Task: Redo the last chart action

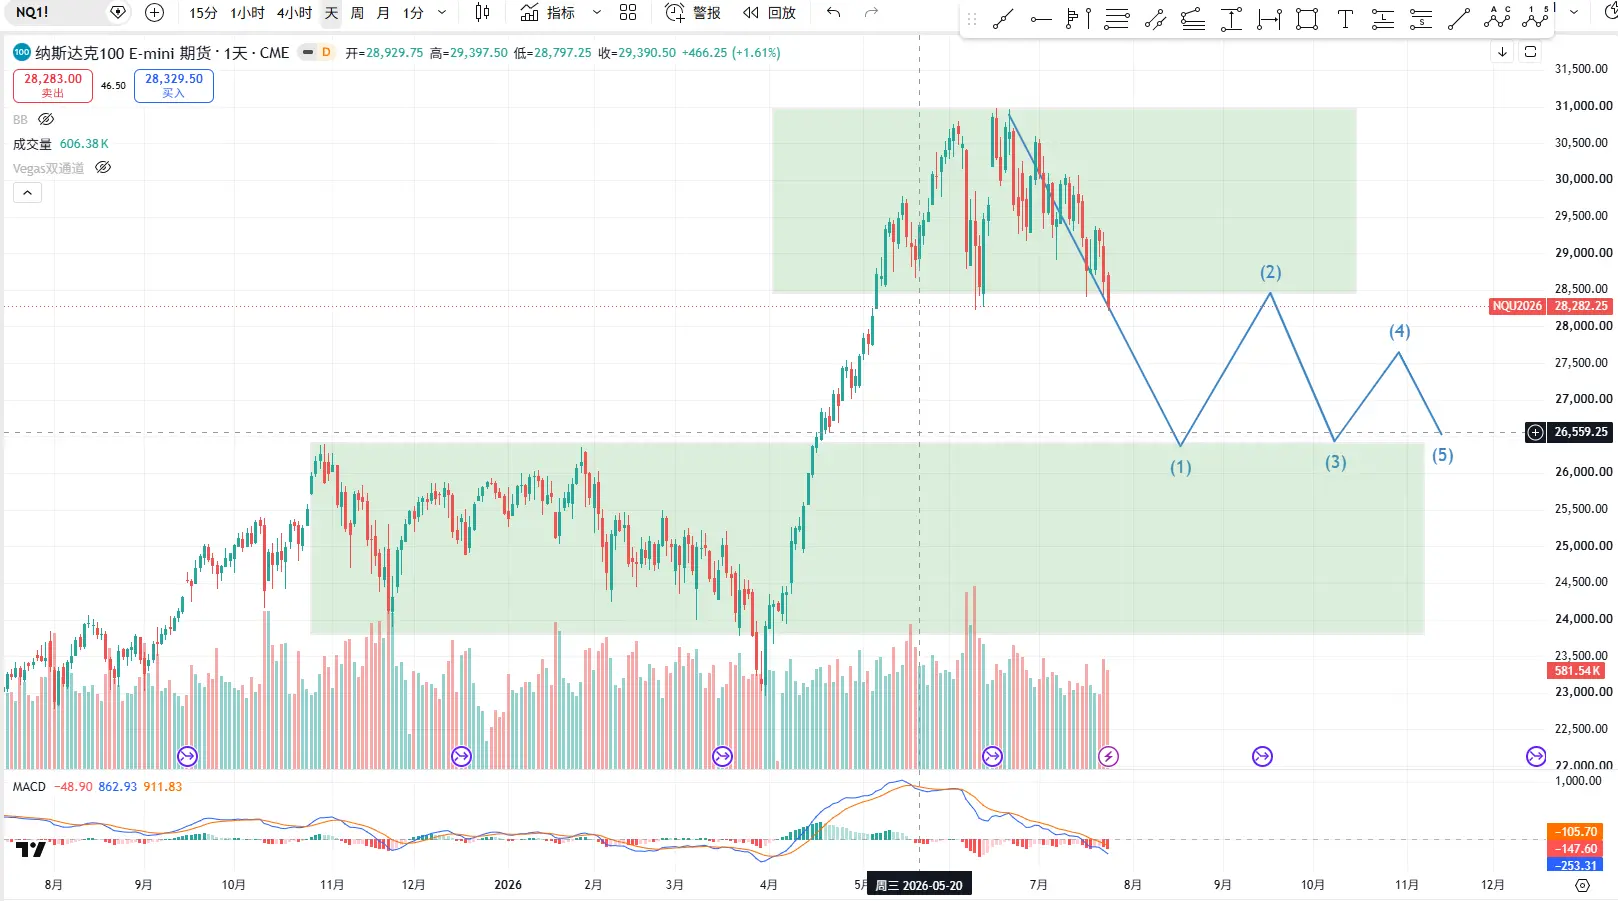Action: click(871, 13)
